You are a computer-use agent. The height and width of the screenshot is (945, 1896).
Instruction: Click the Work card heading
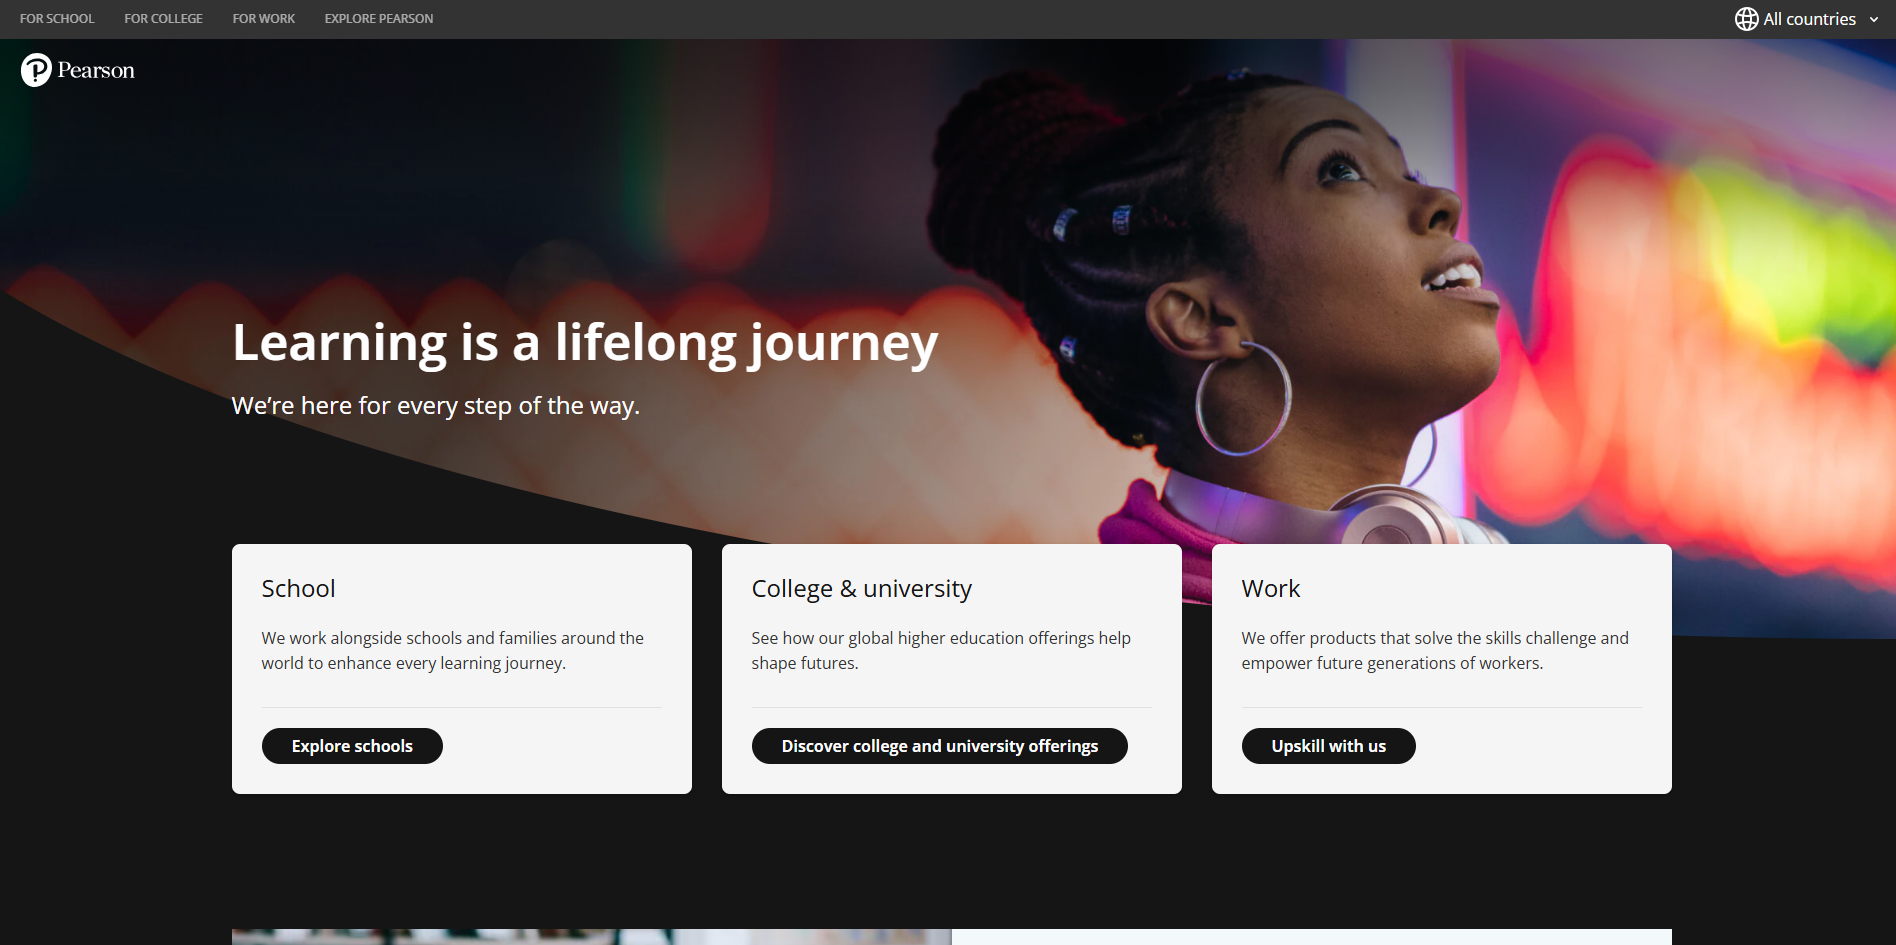(x=1270, y=589)
